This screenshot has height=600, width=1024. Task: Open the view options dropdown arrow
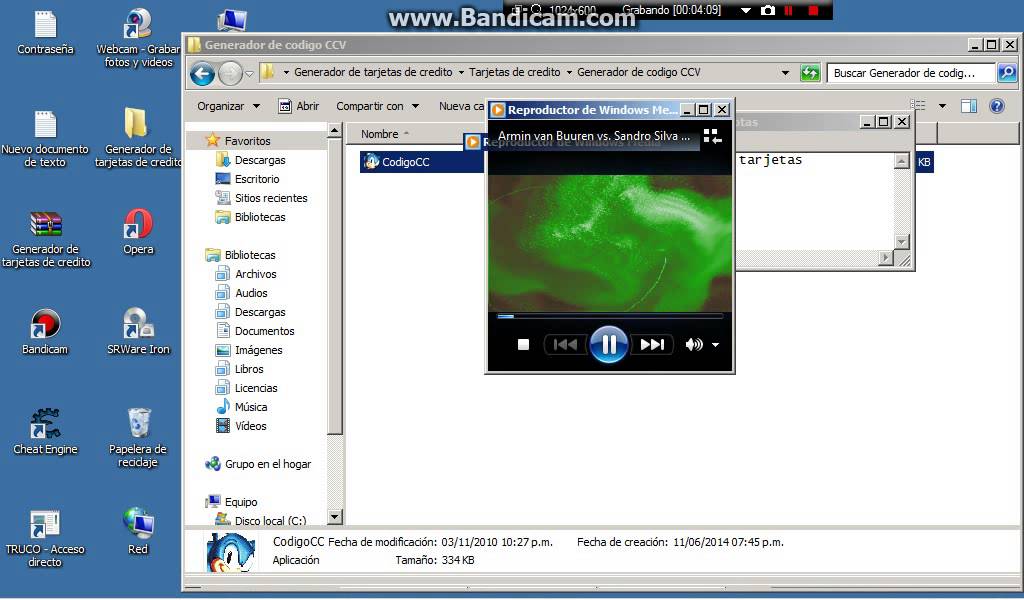(x=942, y=106)
